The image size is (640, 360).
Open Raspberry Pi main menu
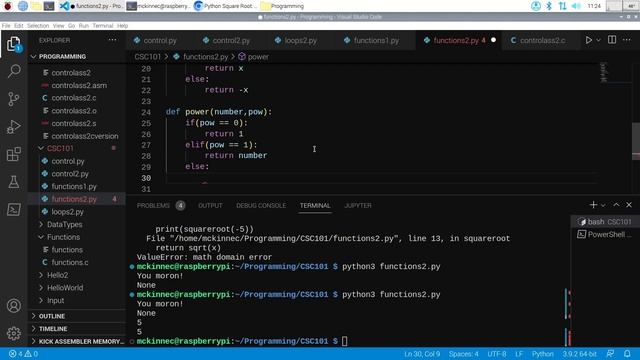(8, 6)
